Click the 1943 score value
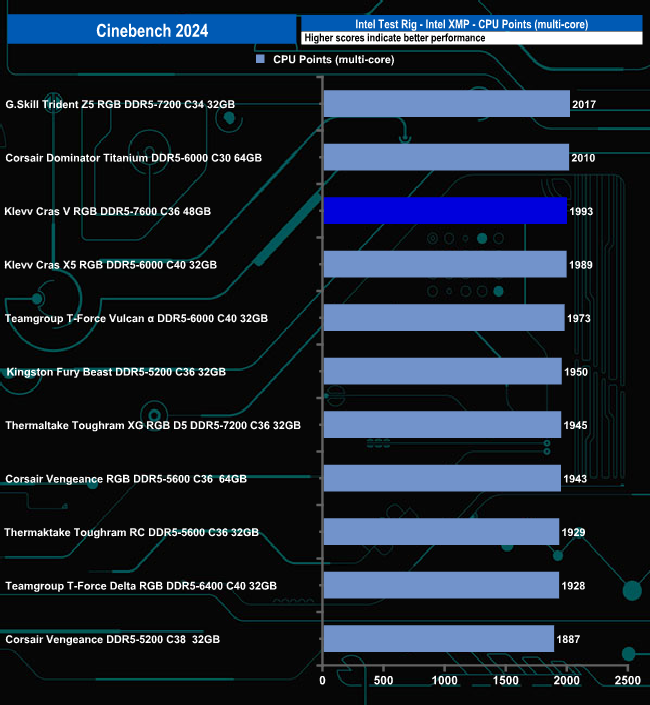This screenshot has height=705, width=650. pos(575,479)
